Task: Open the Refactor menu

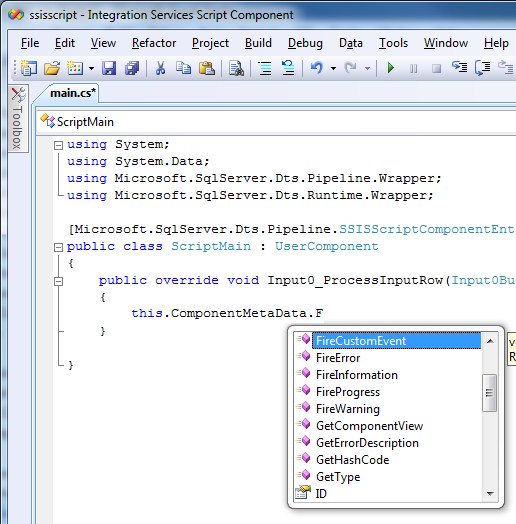Action: tap(154, 43)
